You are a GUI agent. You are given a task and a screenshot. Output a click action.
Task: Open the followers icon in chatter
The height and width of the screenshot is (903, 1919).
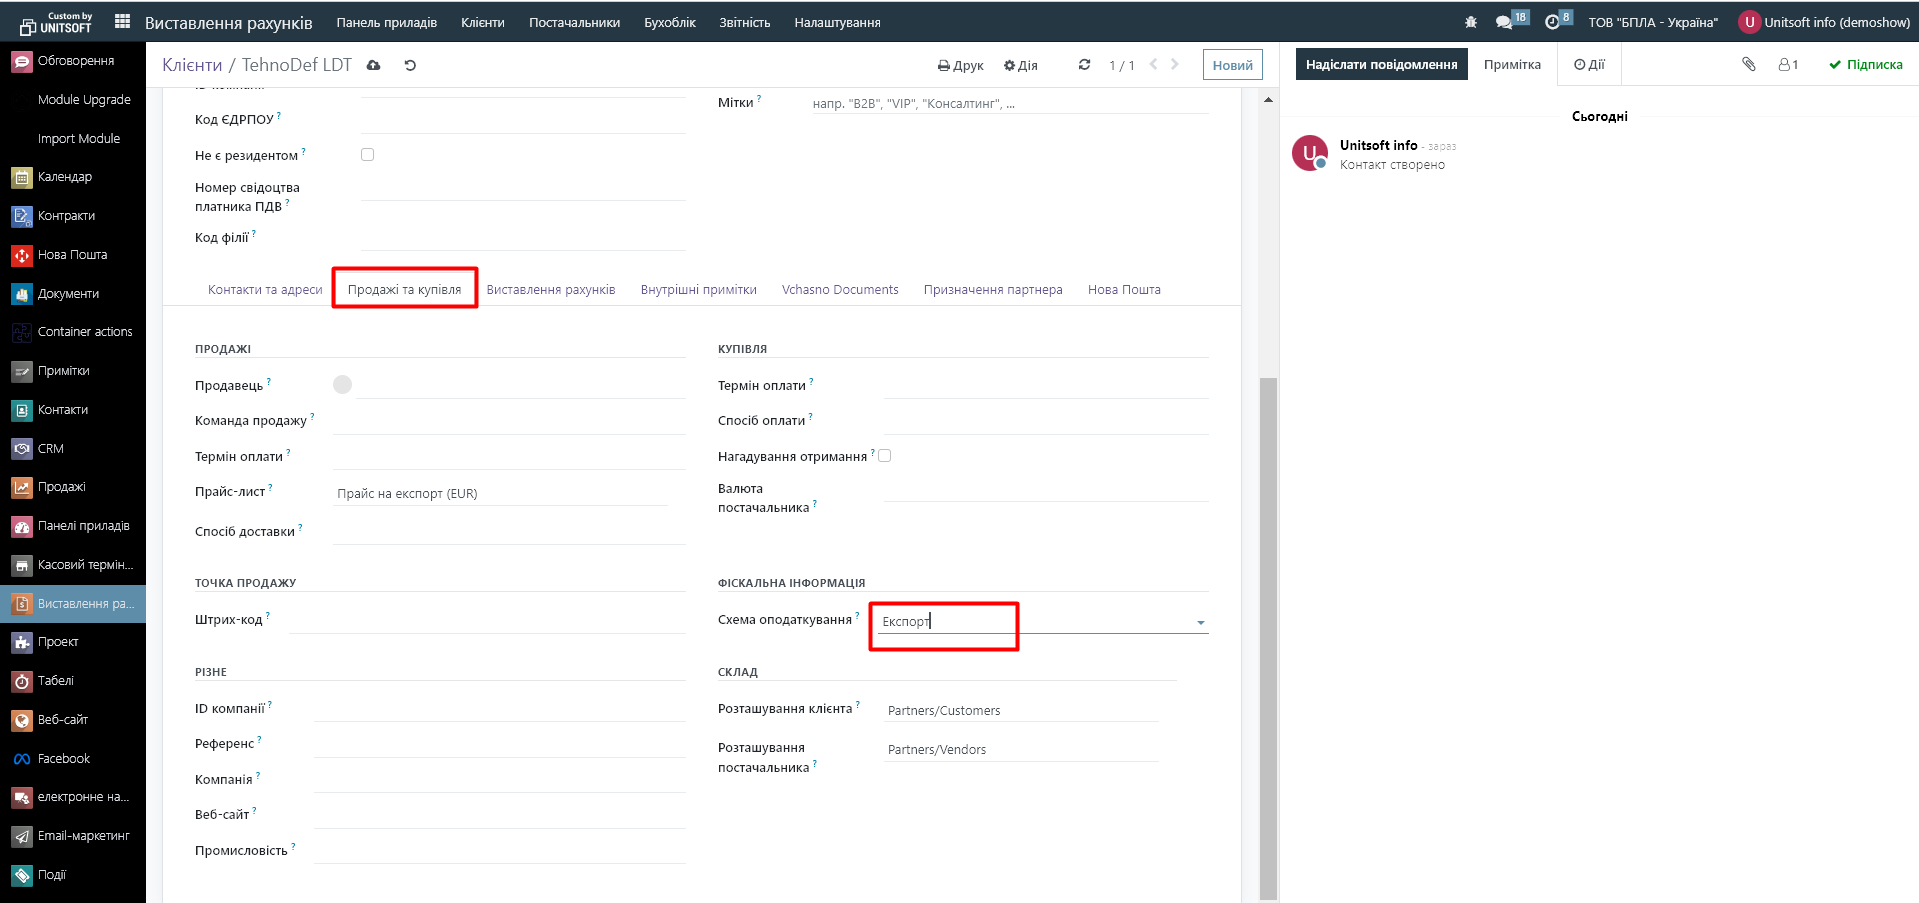[1787, 64]
